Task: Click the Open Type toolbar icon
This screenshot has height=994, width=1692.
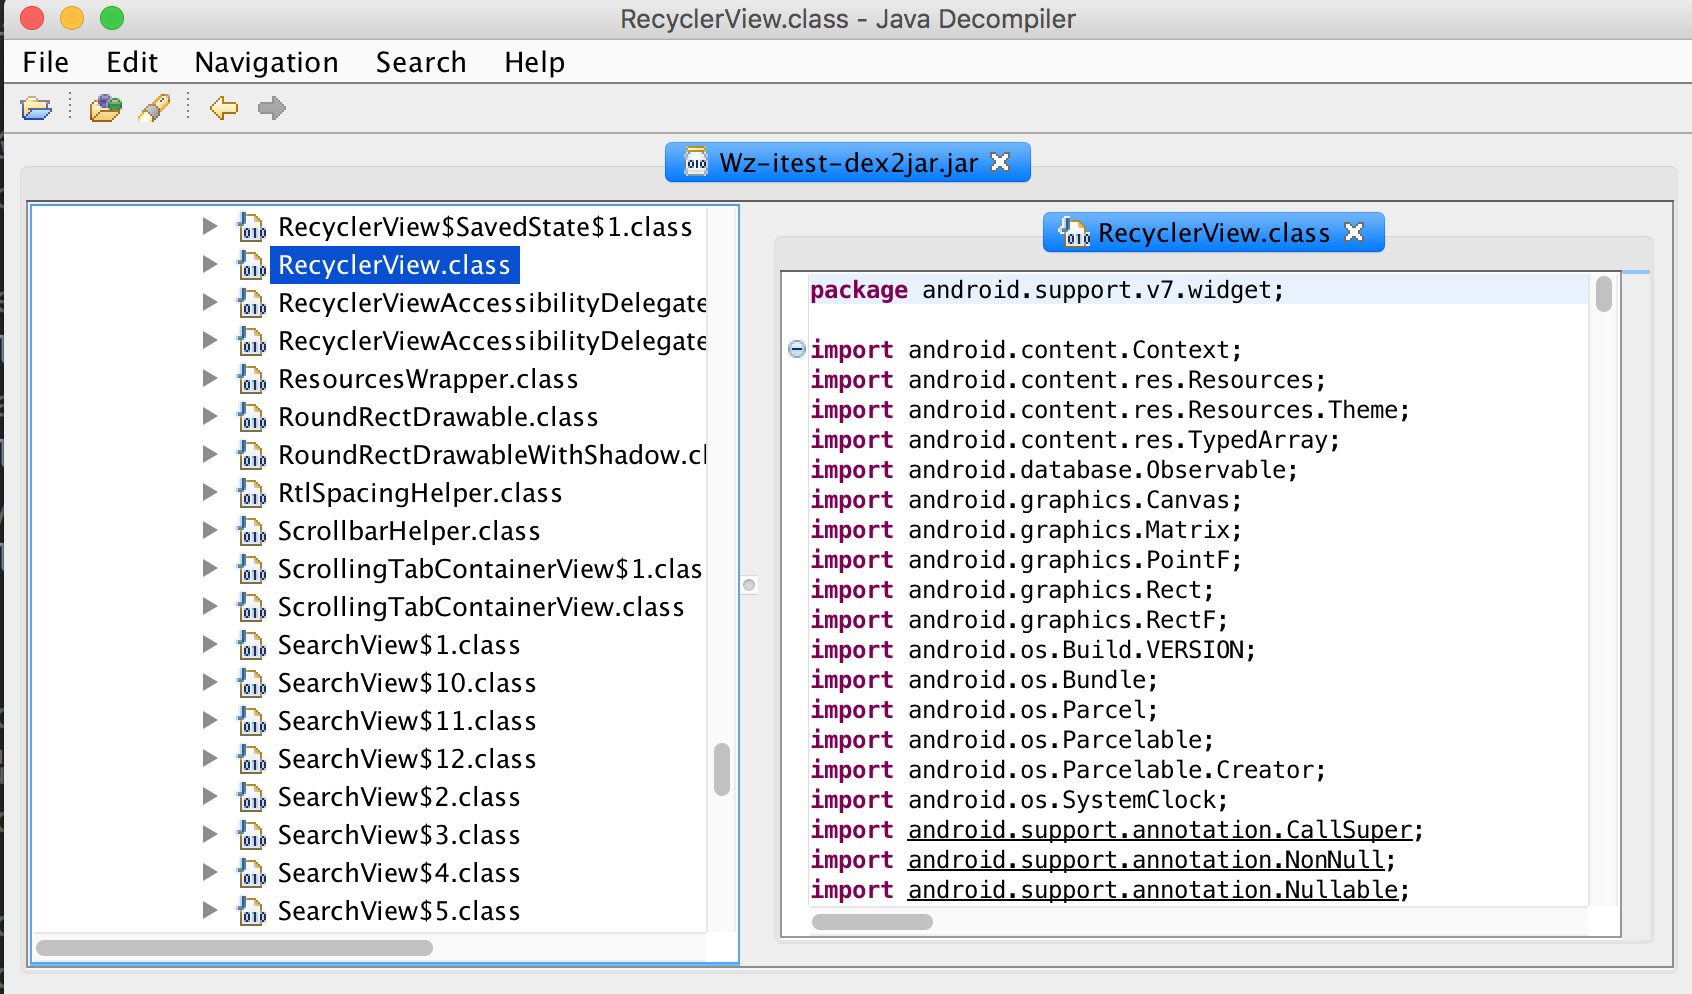Action: click(105, 108)
